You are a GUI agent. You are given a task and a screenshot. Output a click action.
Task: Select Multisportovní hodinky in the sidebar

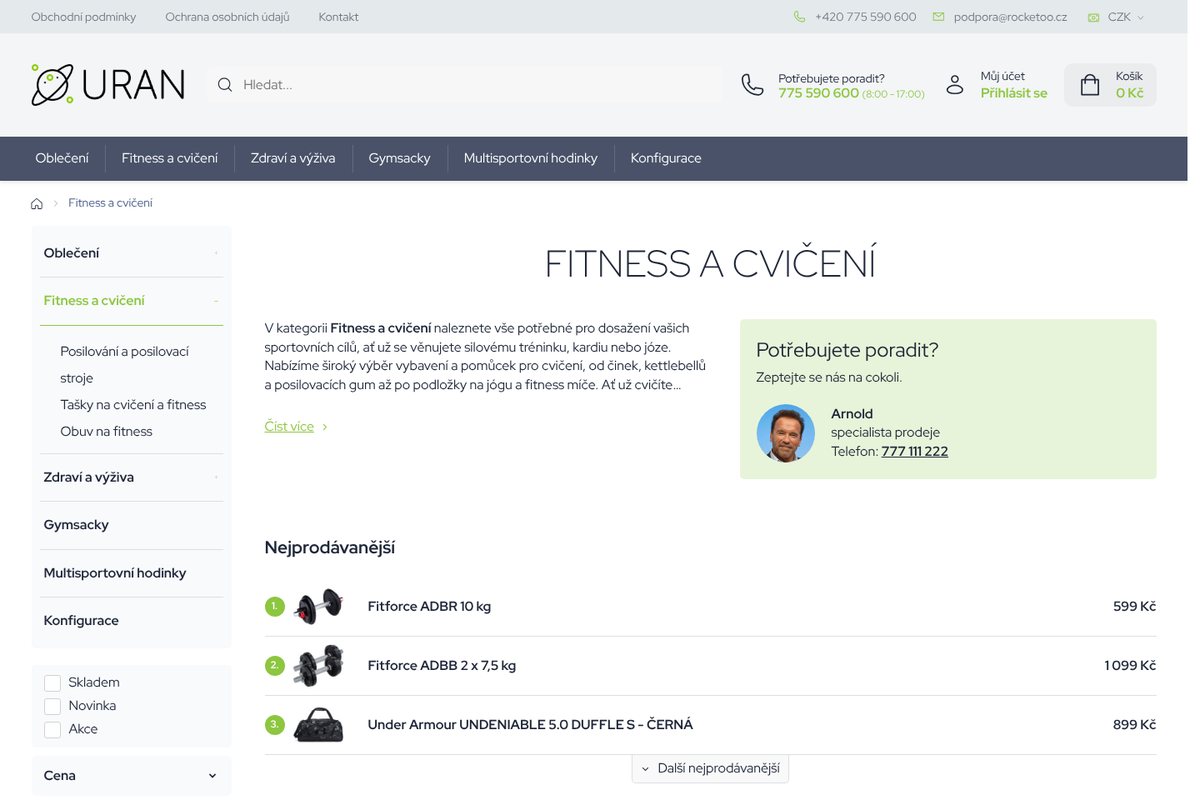point(115,573)
